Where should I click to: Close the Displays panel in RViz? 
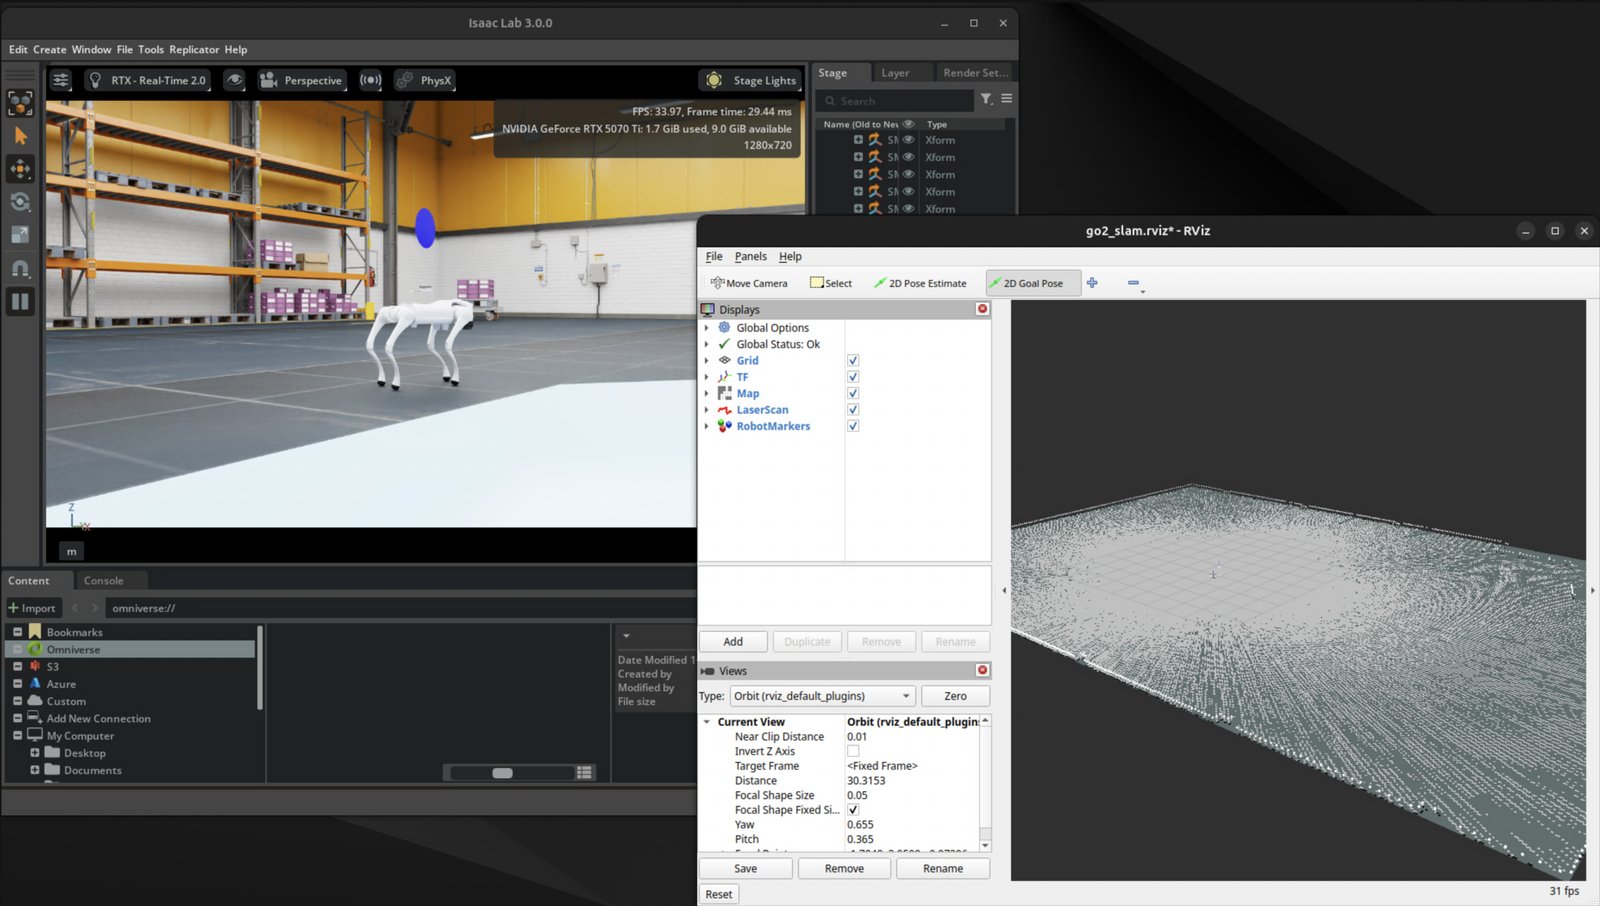982,309
